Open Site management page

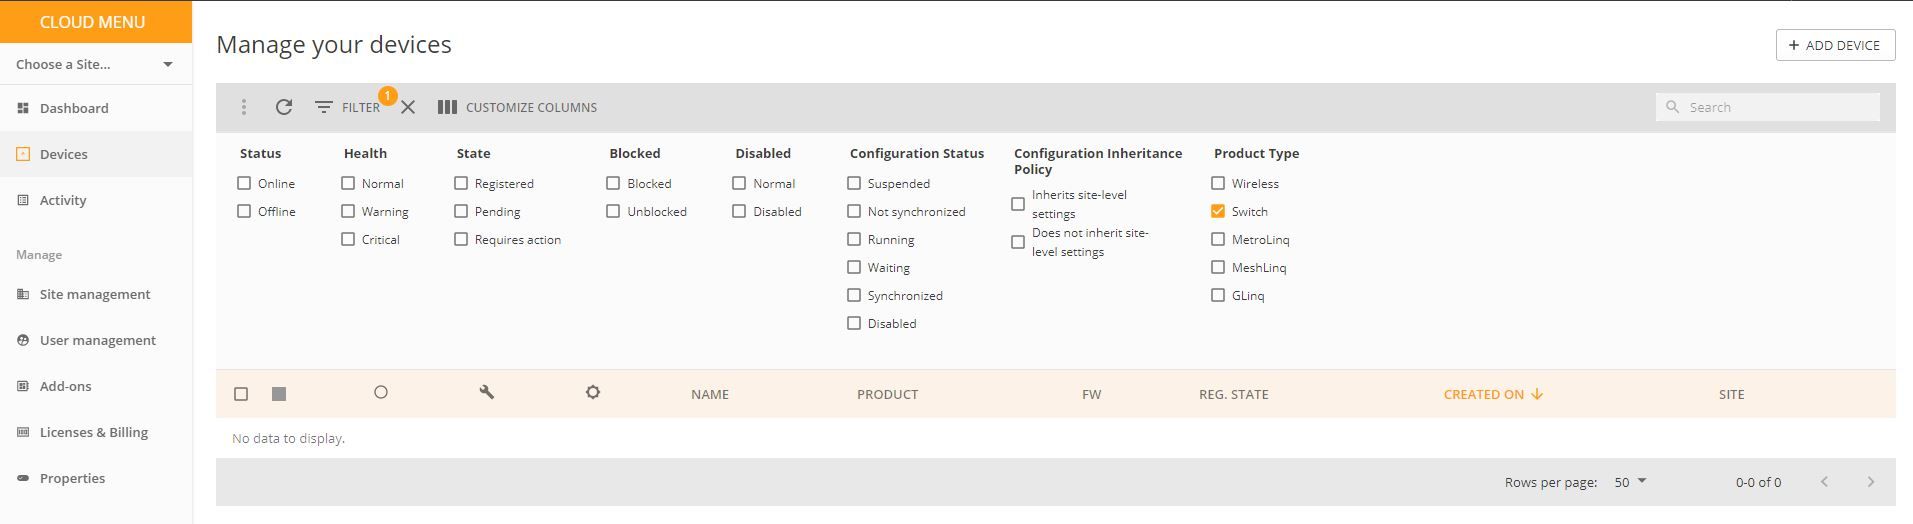click(96, 294)
